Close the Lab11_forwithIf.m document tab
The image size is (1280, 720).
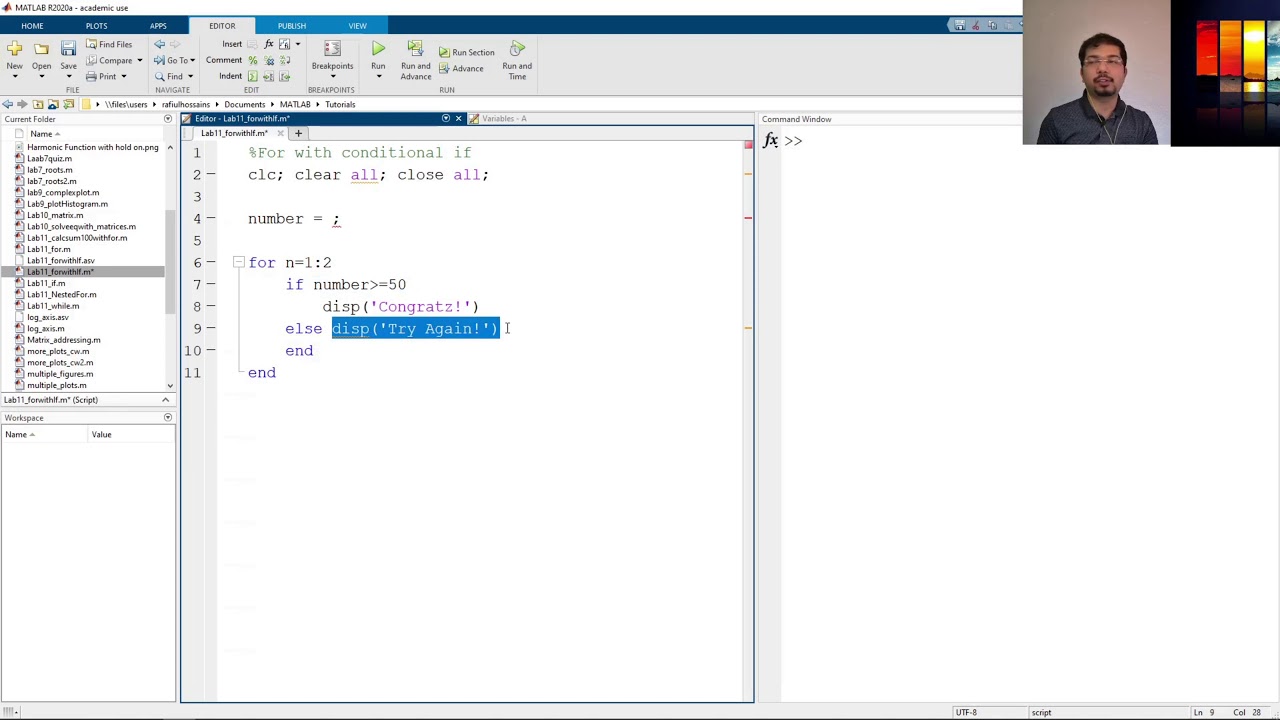tap(281, 133)
